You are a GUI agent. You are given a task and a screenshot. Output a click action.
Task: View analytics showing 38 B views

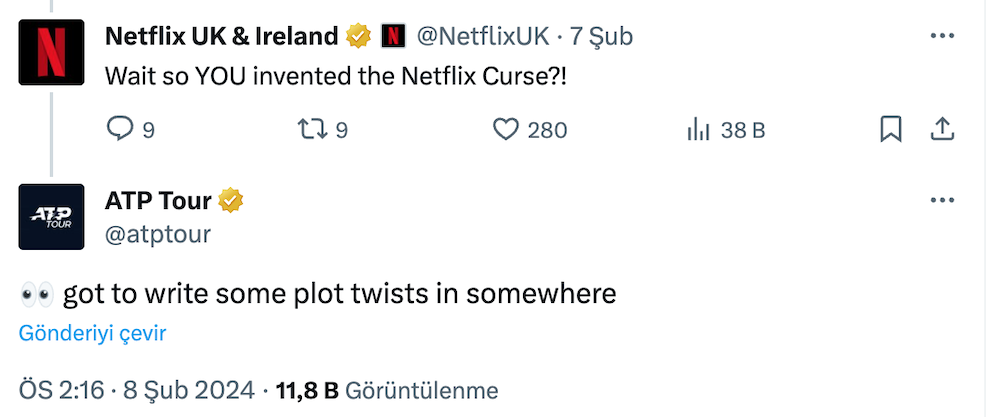tap(698, 129)
